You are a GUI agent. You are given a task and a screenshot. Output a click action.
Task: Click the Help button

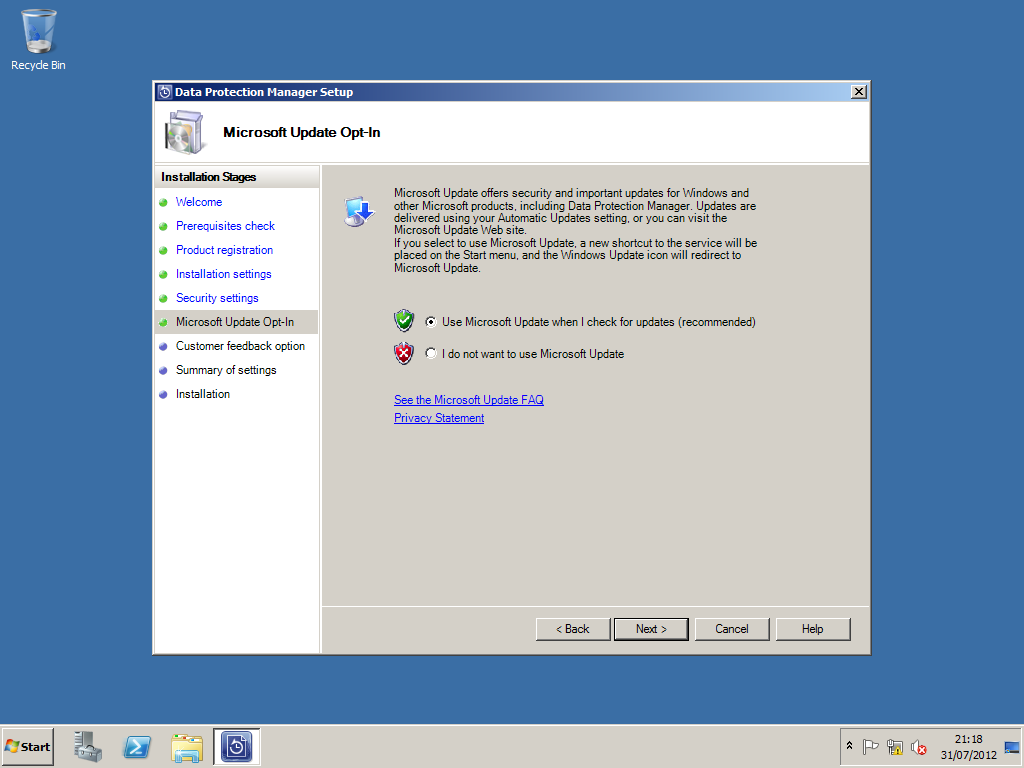[x=812, y=629]
